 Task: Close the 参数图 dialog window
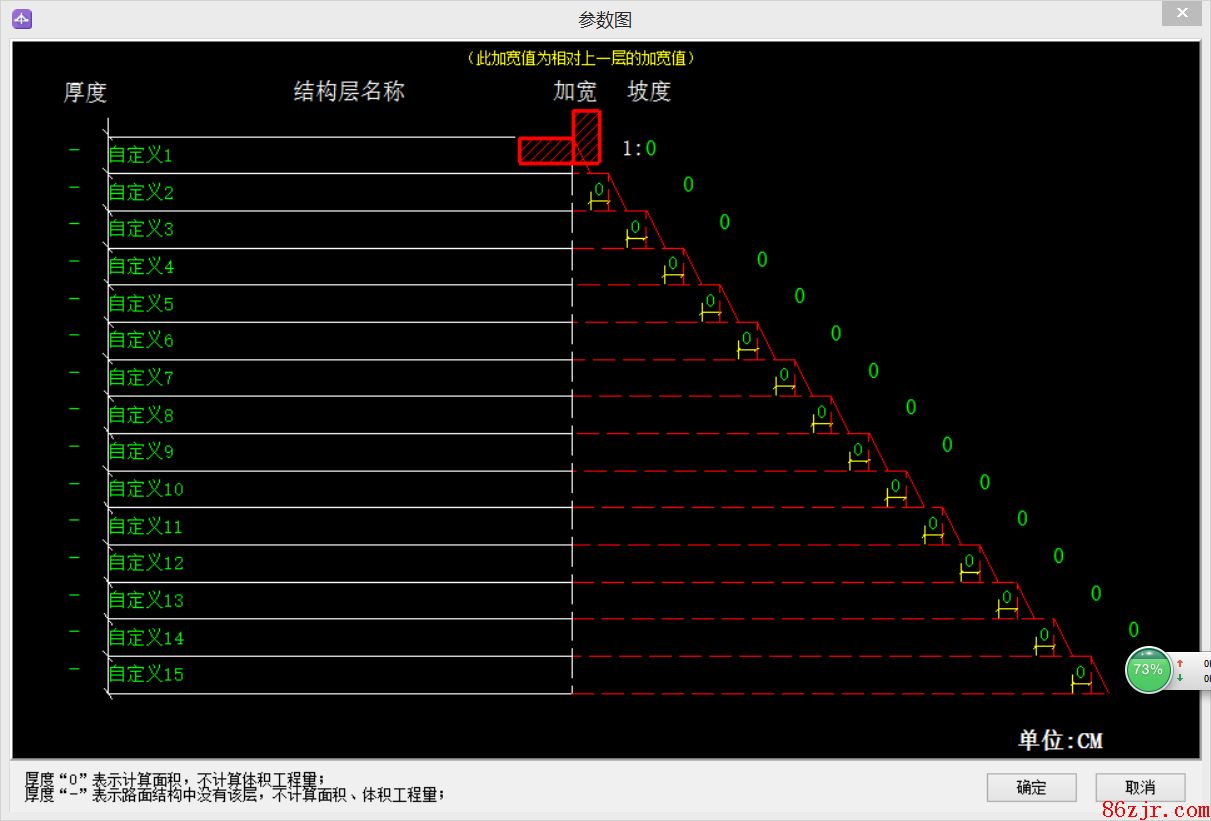pos(1182,14)
